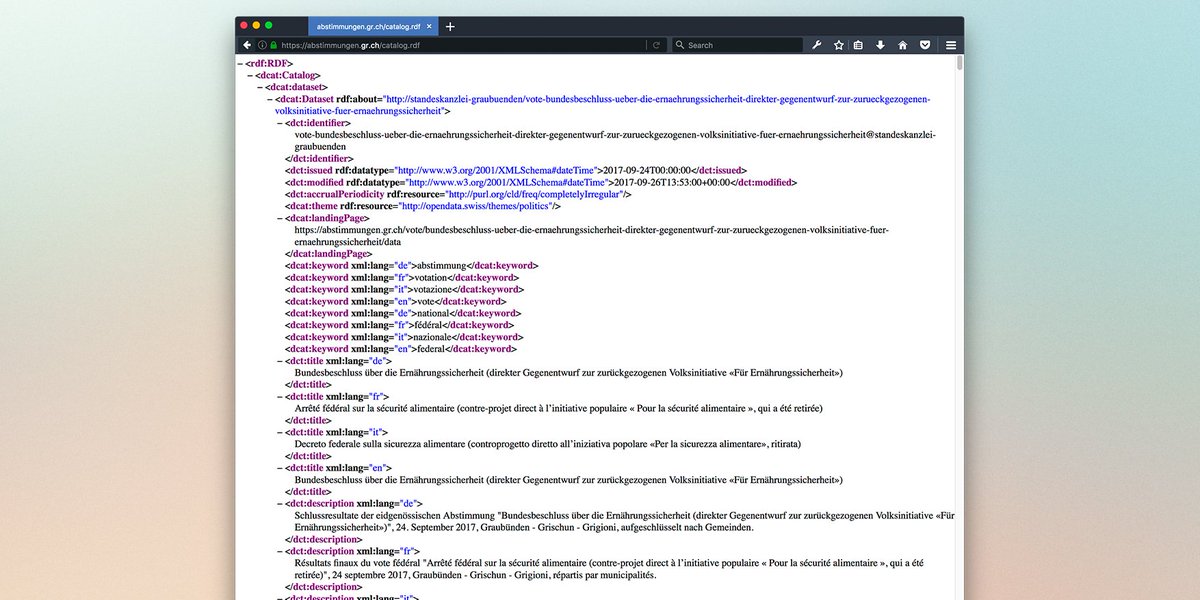Open the hamburger application menu
The width and height of the screenshot is (1200, 600).
(951, 45)
